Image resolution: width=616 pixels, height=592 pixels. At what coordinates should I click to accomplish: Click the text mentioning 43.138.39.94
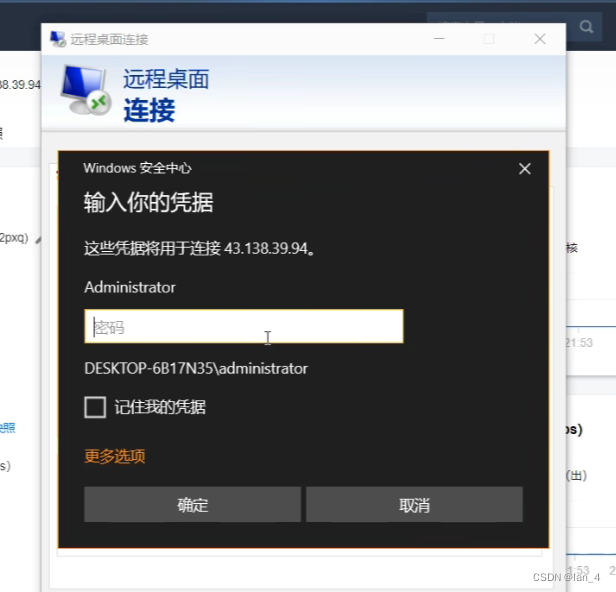click(200, 248)
